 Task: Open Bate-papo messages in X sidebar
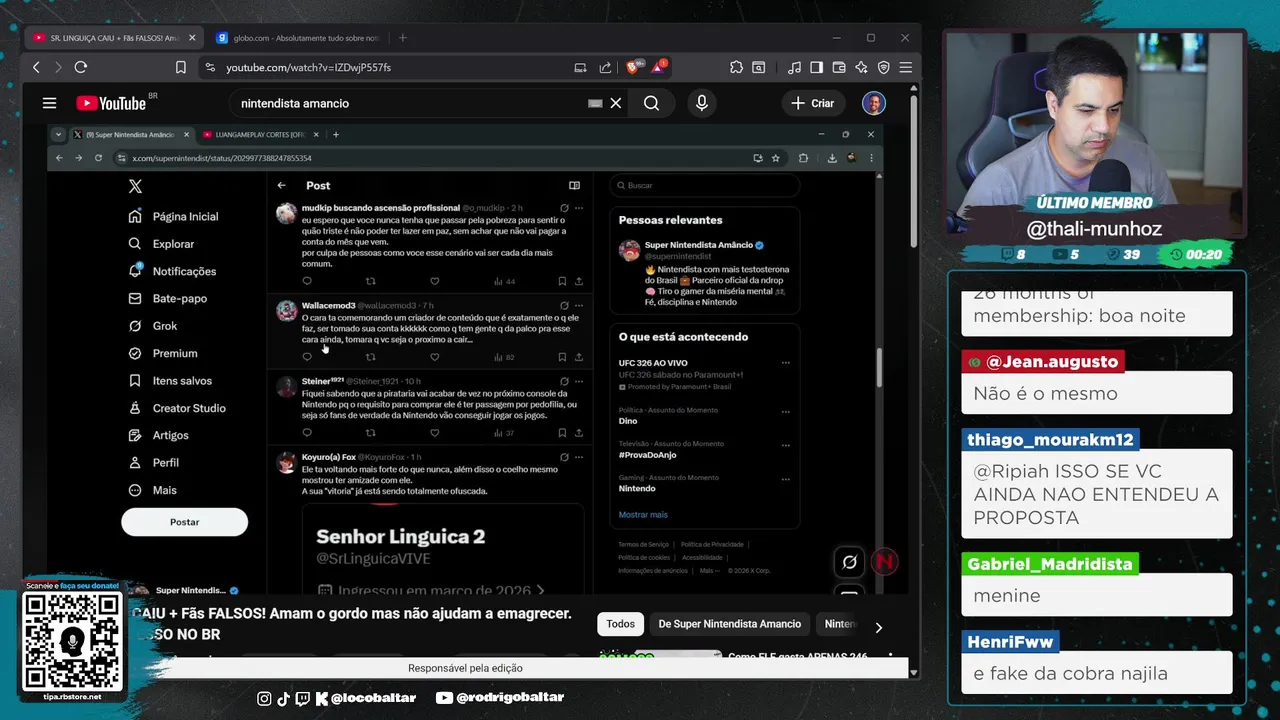coord(167,298)
